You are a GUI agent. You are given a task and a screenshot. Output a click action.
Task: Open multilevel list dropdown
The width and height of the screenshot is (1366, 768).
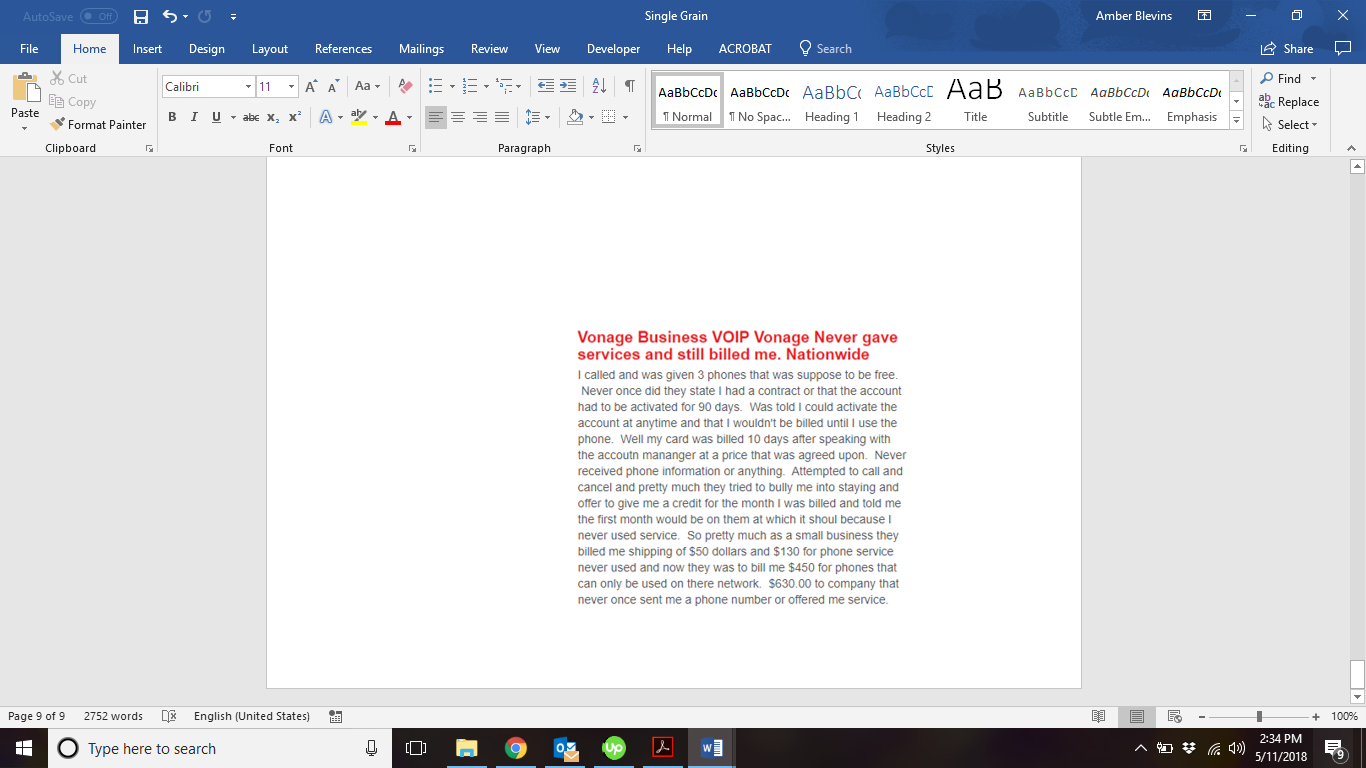pyautogui.click(x=519, y=87)
